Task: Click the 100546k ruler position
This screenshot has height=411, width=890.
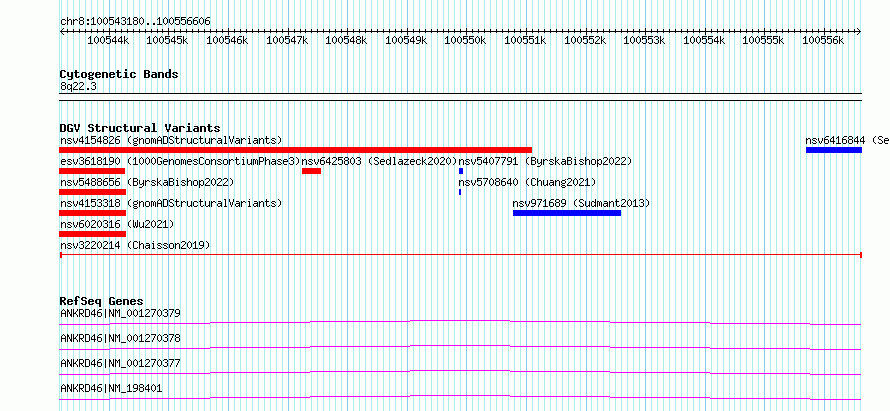Action: click(x=227, y=40)
